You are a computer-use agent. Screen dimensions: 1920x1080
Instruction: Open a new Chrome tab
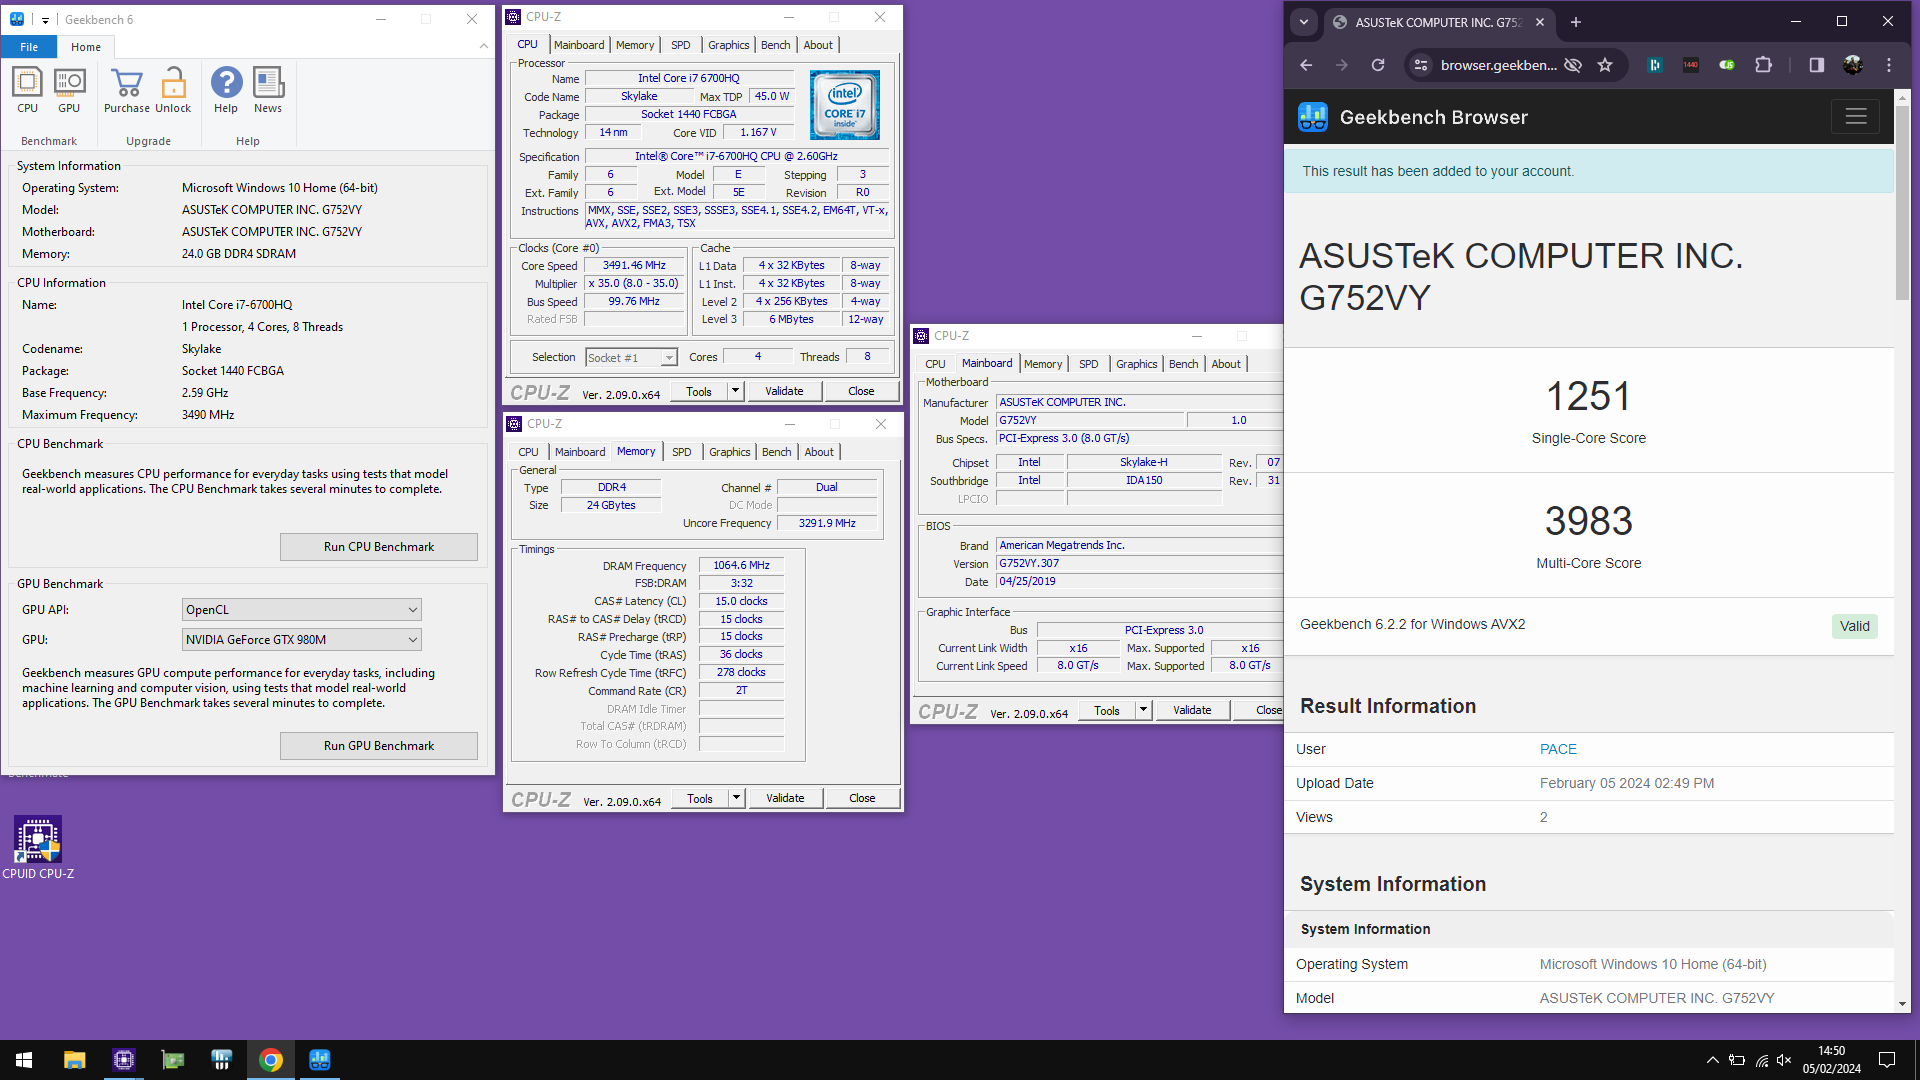tap(1576, 22)
